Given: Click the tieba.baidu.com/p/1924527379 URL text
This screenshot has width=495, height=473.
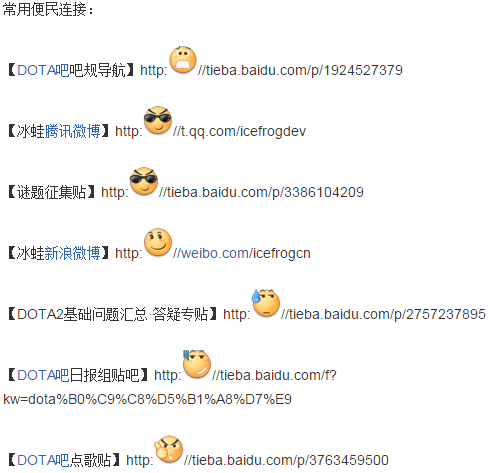Looking at the screenshot, I should (x=300, y=71).
